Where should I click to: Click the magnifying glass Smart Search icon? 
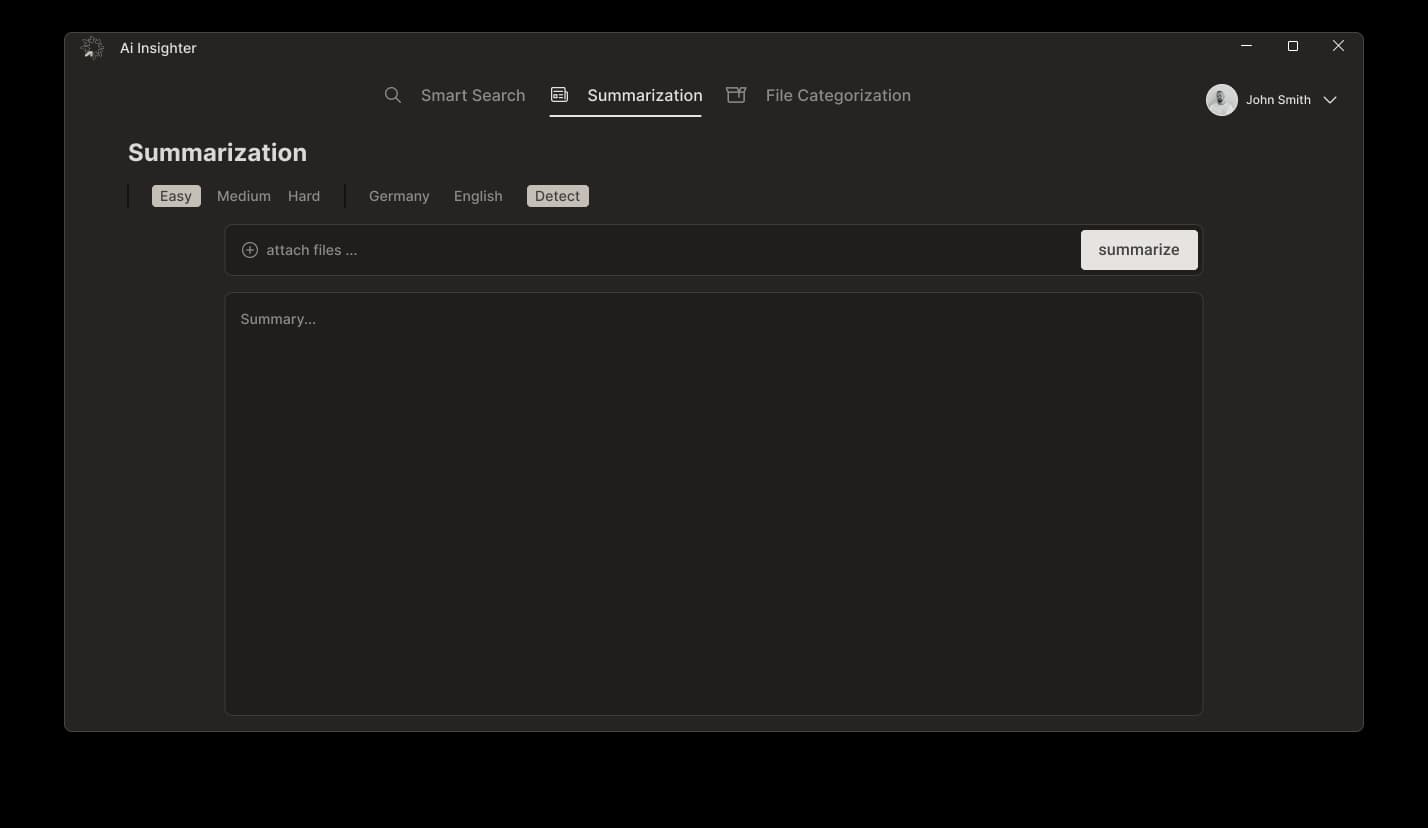(393, 95)
